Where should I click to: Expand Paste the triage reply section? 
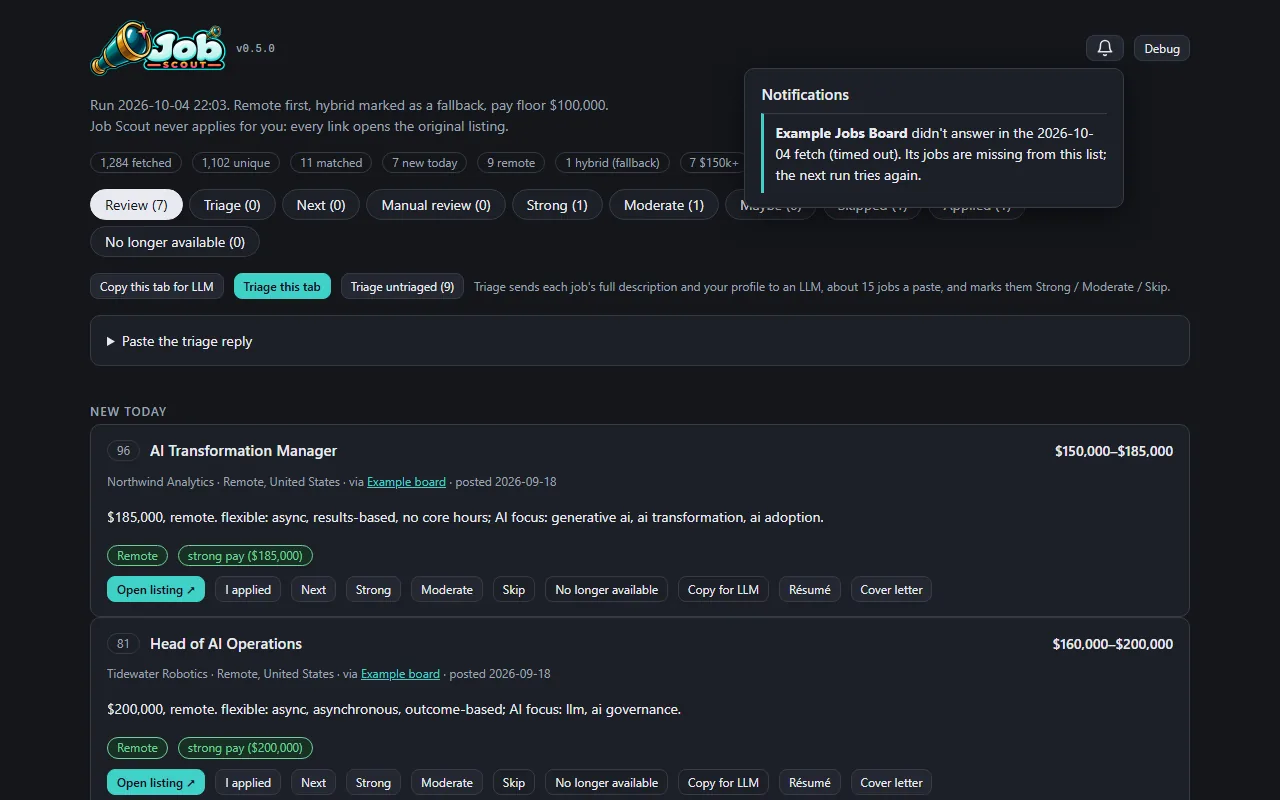pos(640,341)
